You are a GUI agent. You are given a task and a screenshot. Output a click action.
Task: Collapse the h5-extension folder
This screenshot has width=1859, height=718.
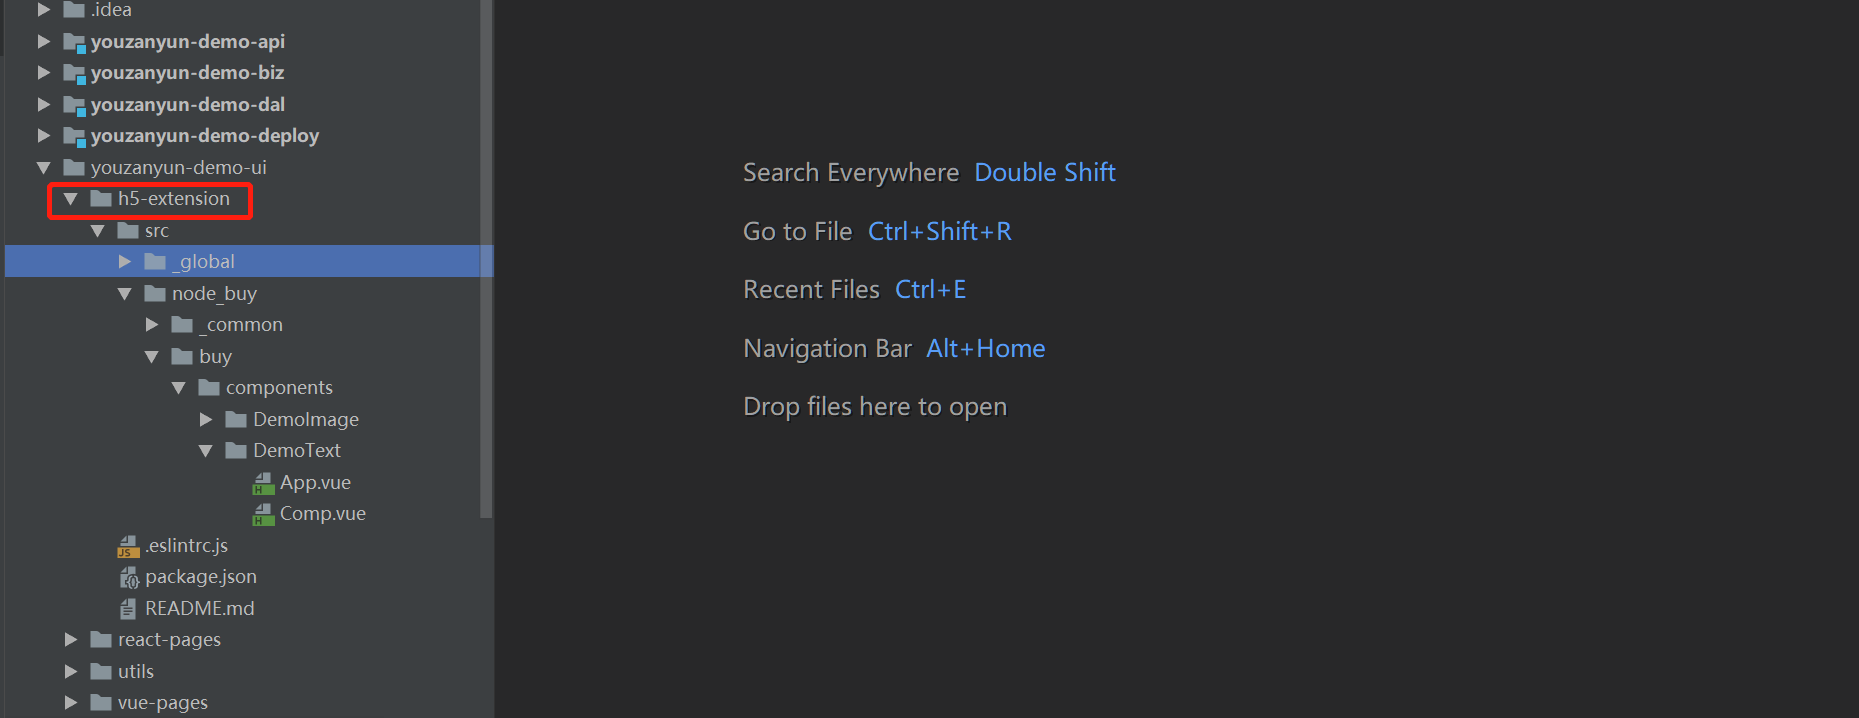click(70, 199)
